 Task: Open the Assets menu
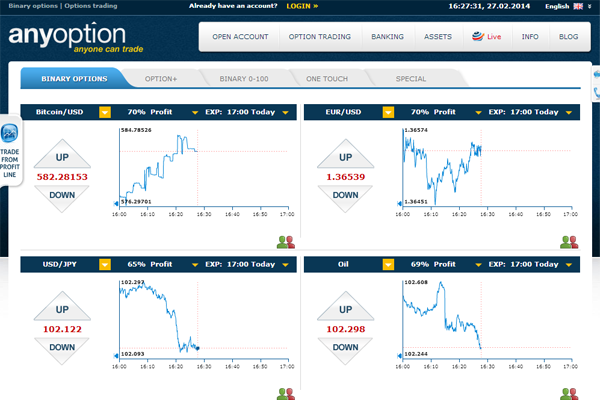[438, 37]
